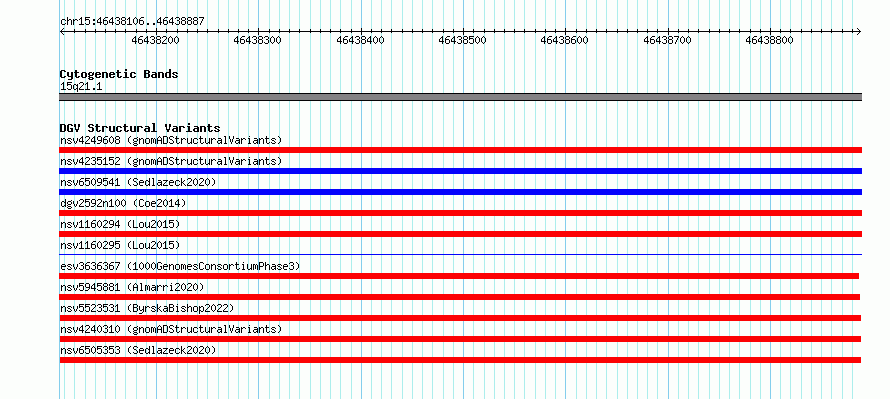Click the left arrowhead of the ruler
Image resolution: width=890 pixels, height=399 pixels.
tap(62, 31)
